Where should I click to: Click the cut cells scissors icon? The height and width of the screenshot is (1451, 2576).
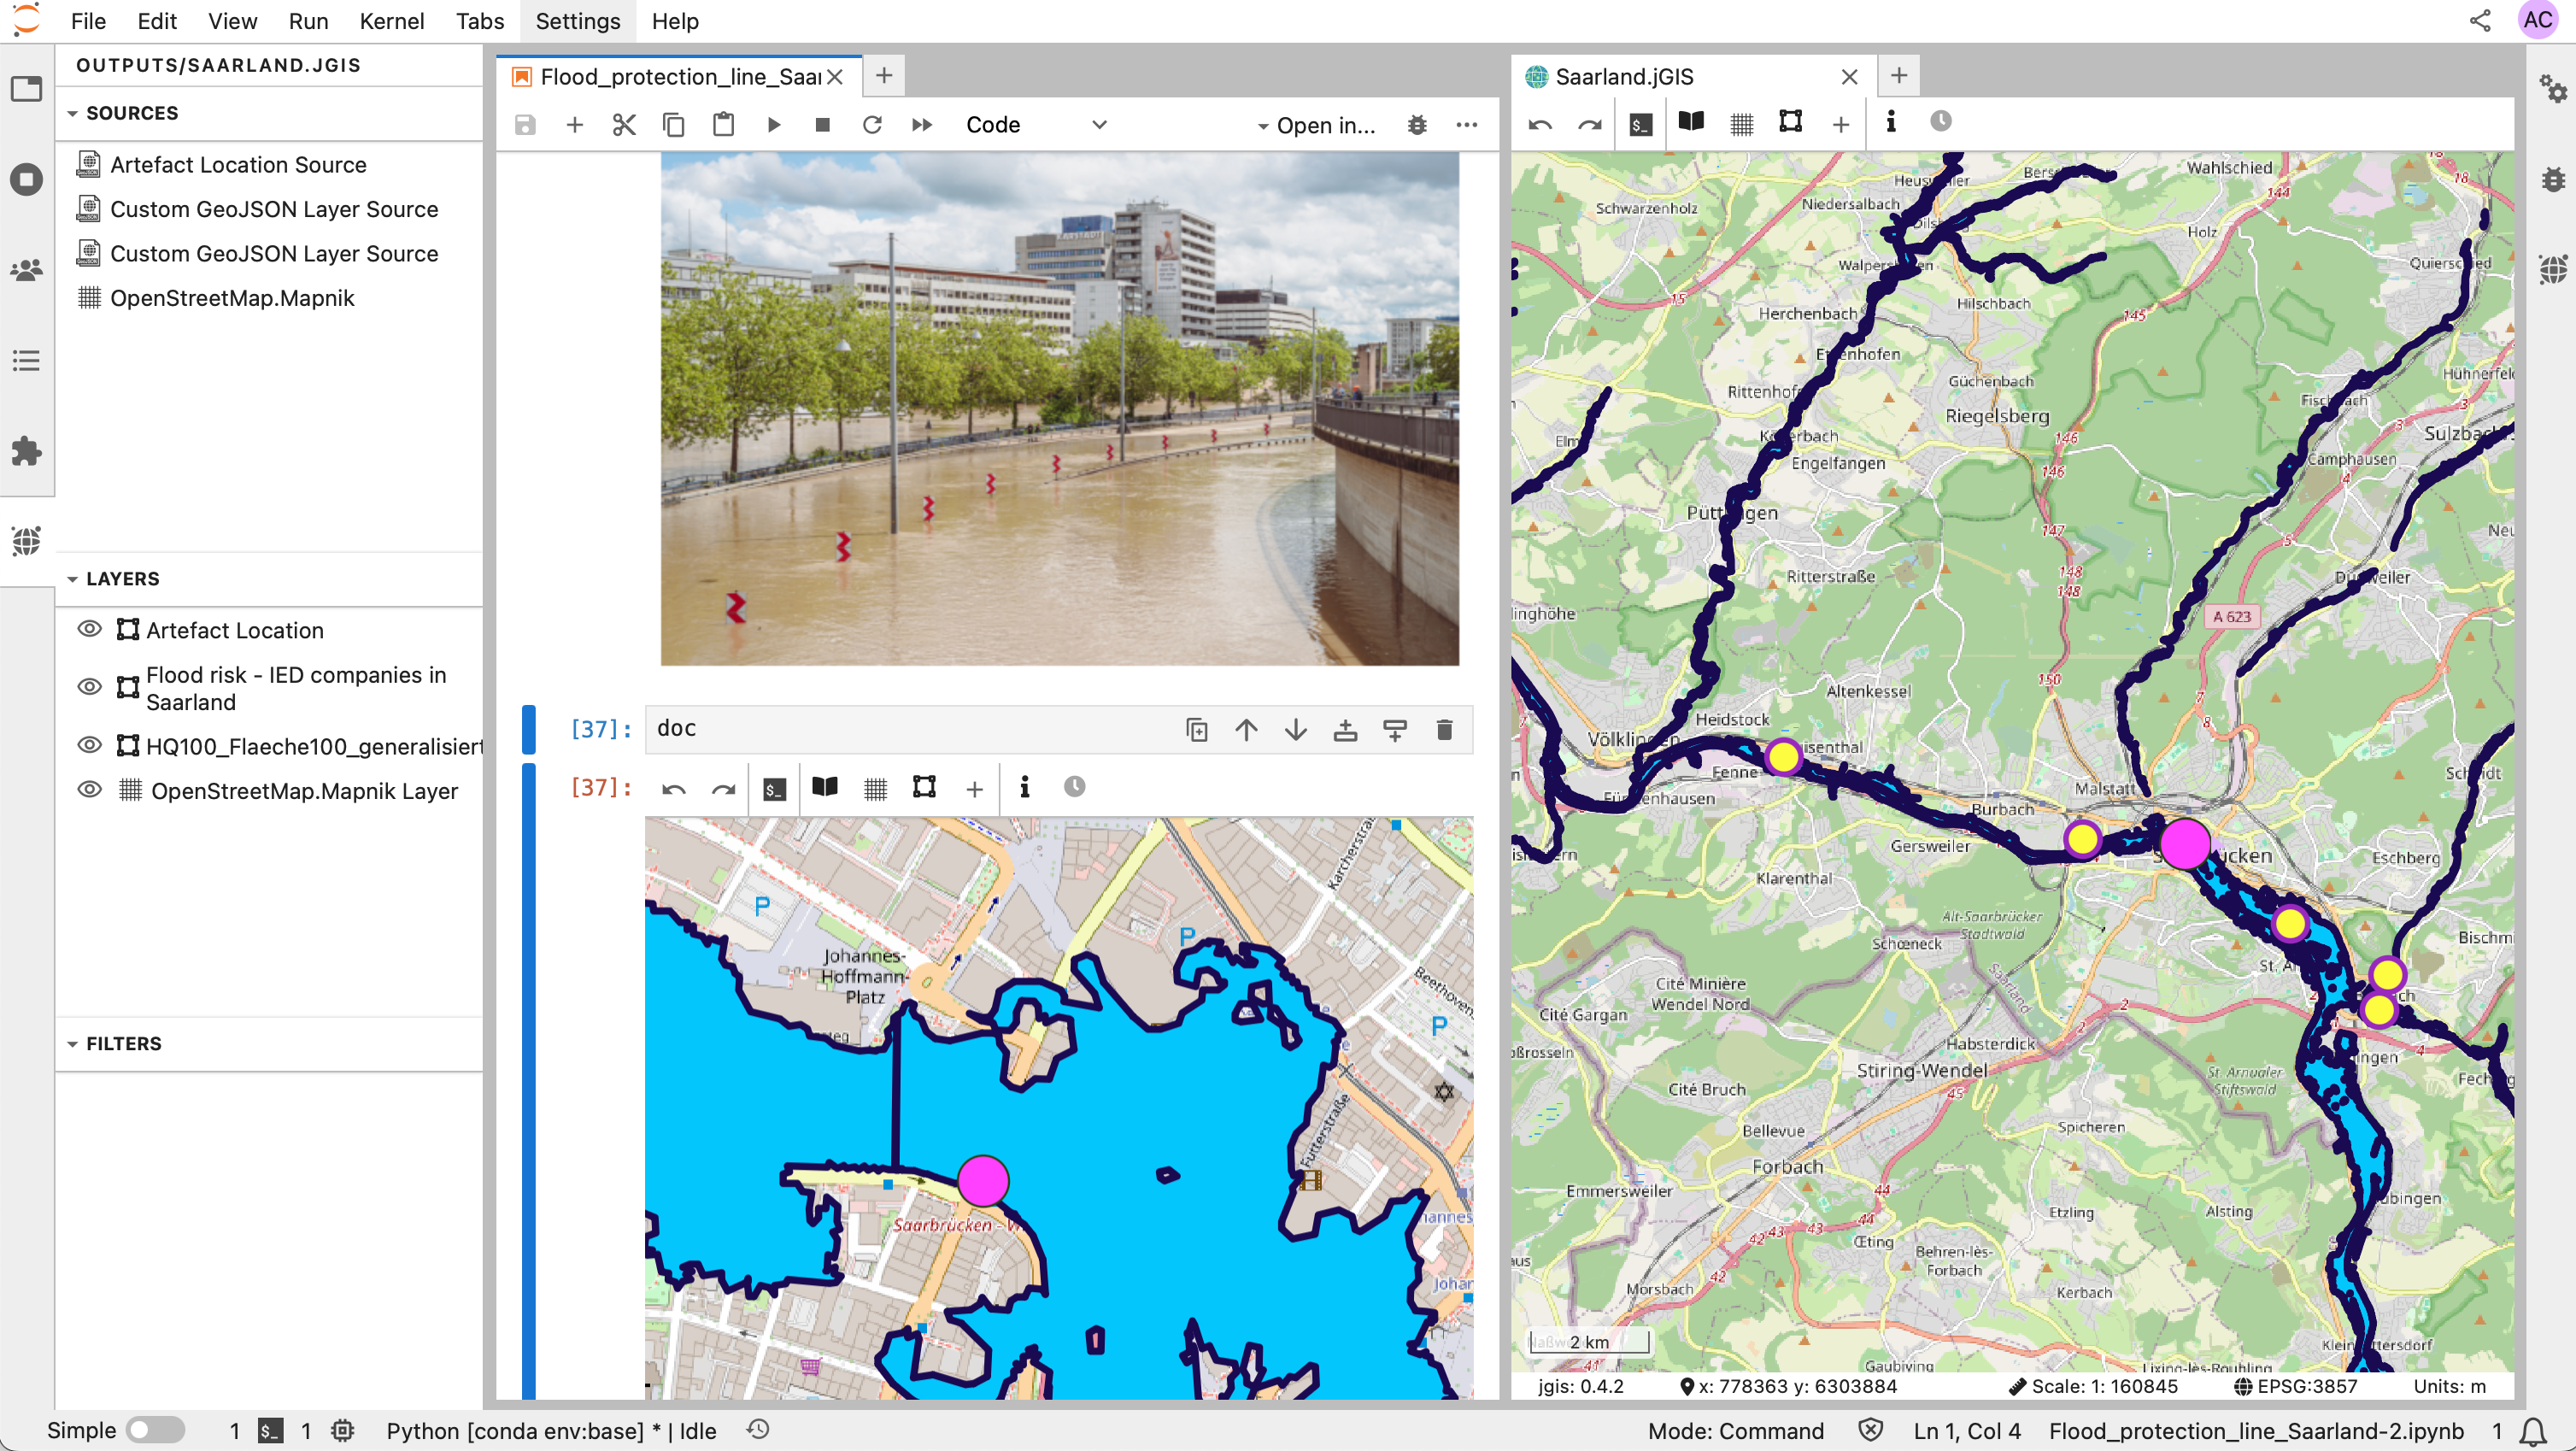tap(624, 125)
